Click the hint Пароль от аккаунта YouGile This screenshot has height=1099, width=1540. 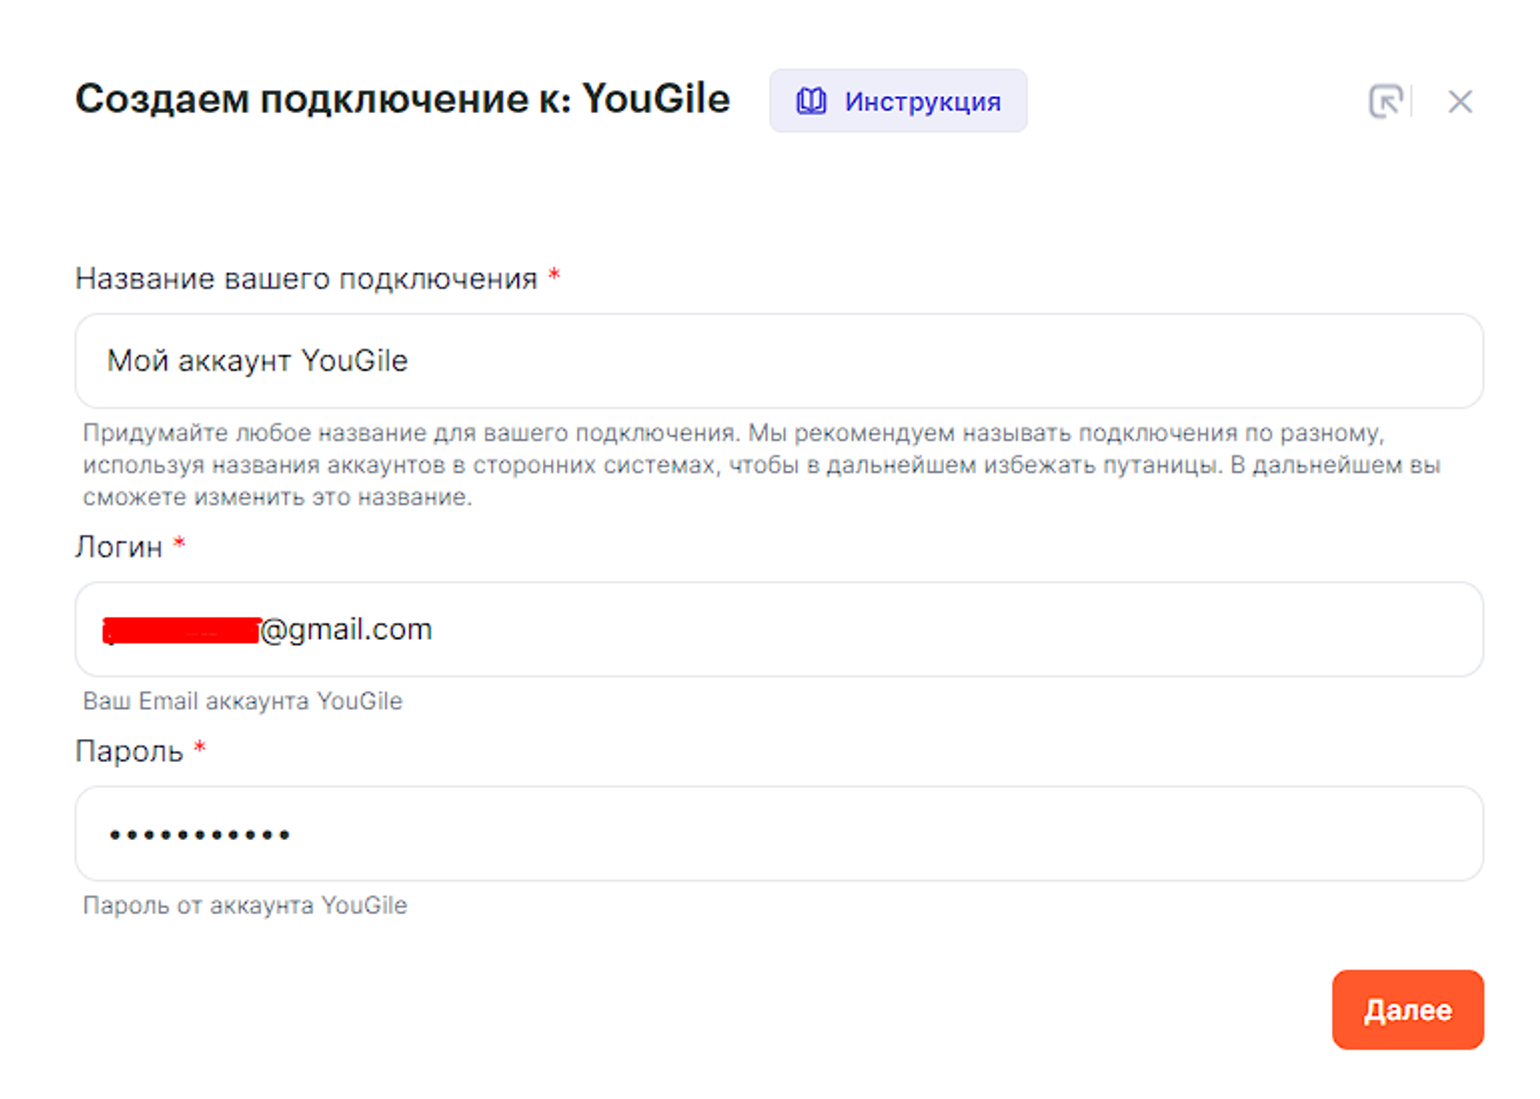[x=245, y=905]
